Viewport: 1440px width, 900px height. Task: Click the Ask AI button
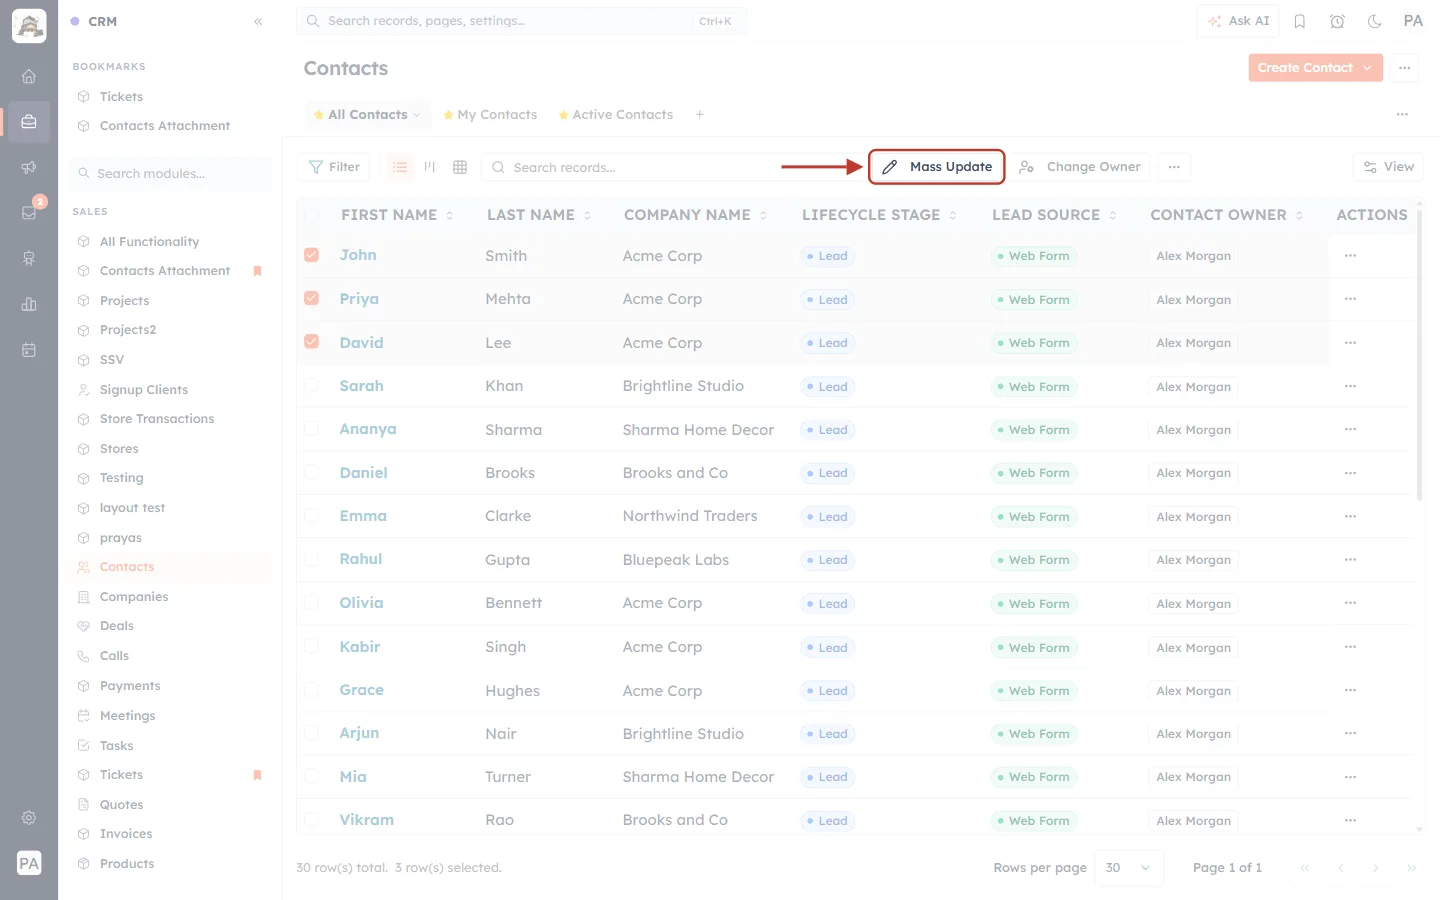[1238, 21]
